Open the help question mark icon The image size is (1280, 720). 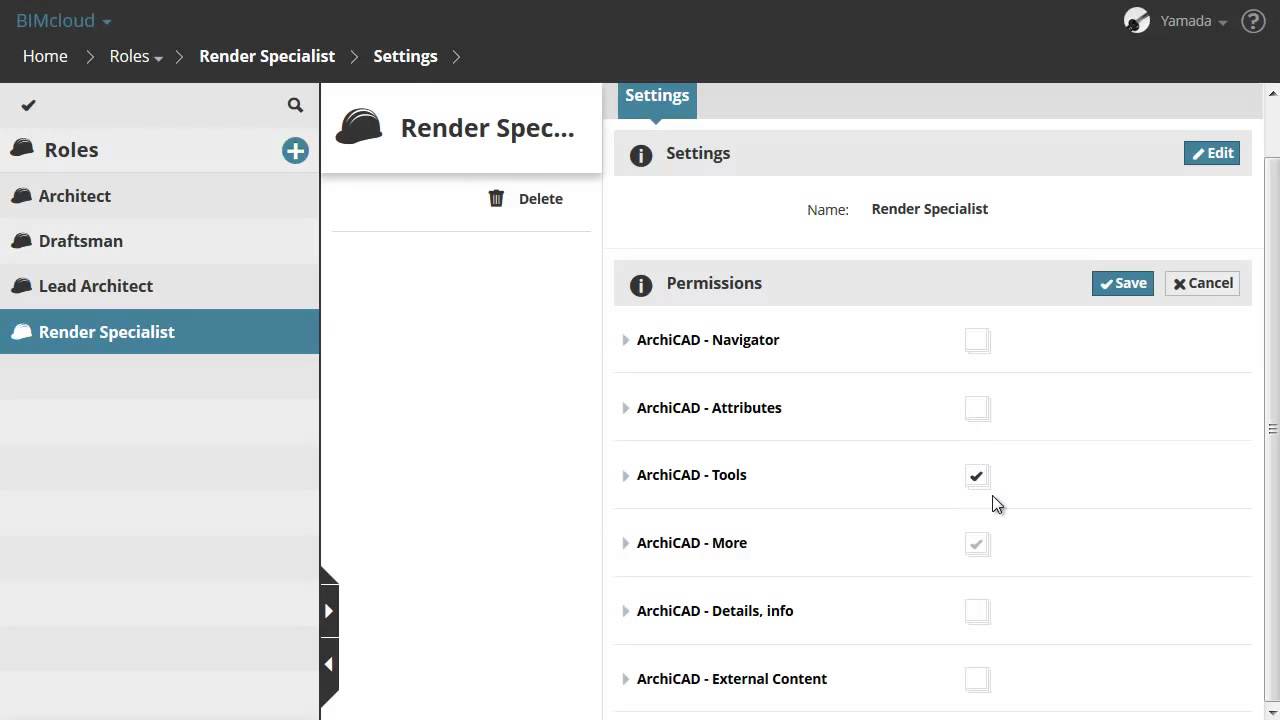pos(1253,21)
